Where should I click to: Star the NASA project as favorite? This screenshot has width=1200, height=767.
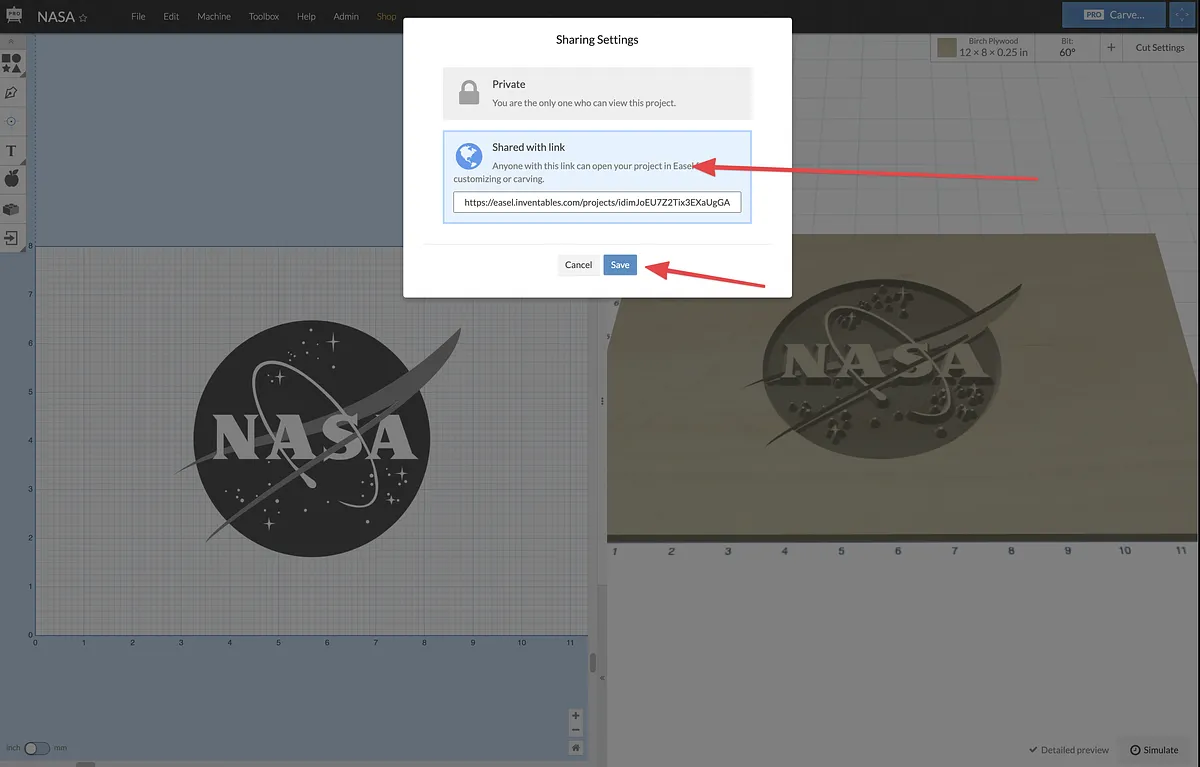point(83,18)
